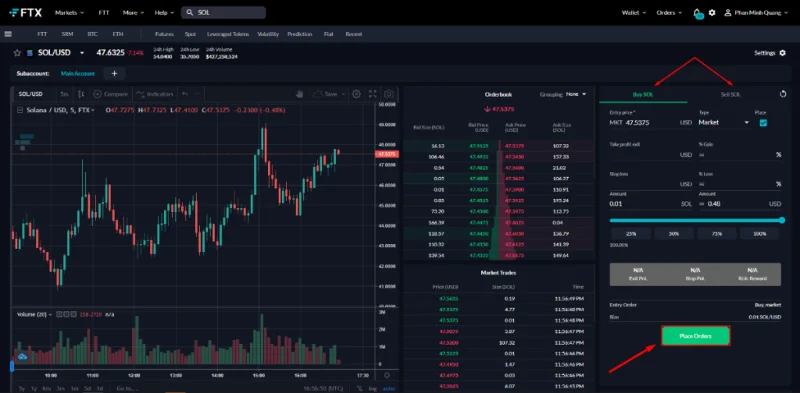Screen dimensions: 800x393
Task: Click the Stop loss USD input field
Action: [651, 183]
